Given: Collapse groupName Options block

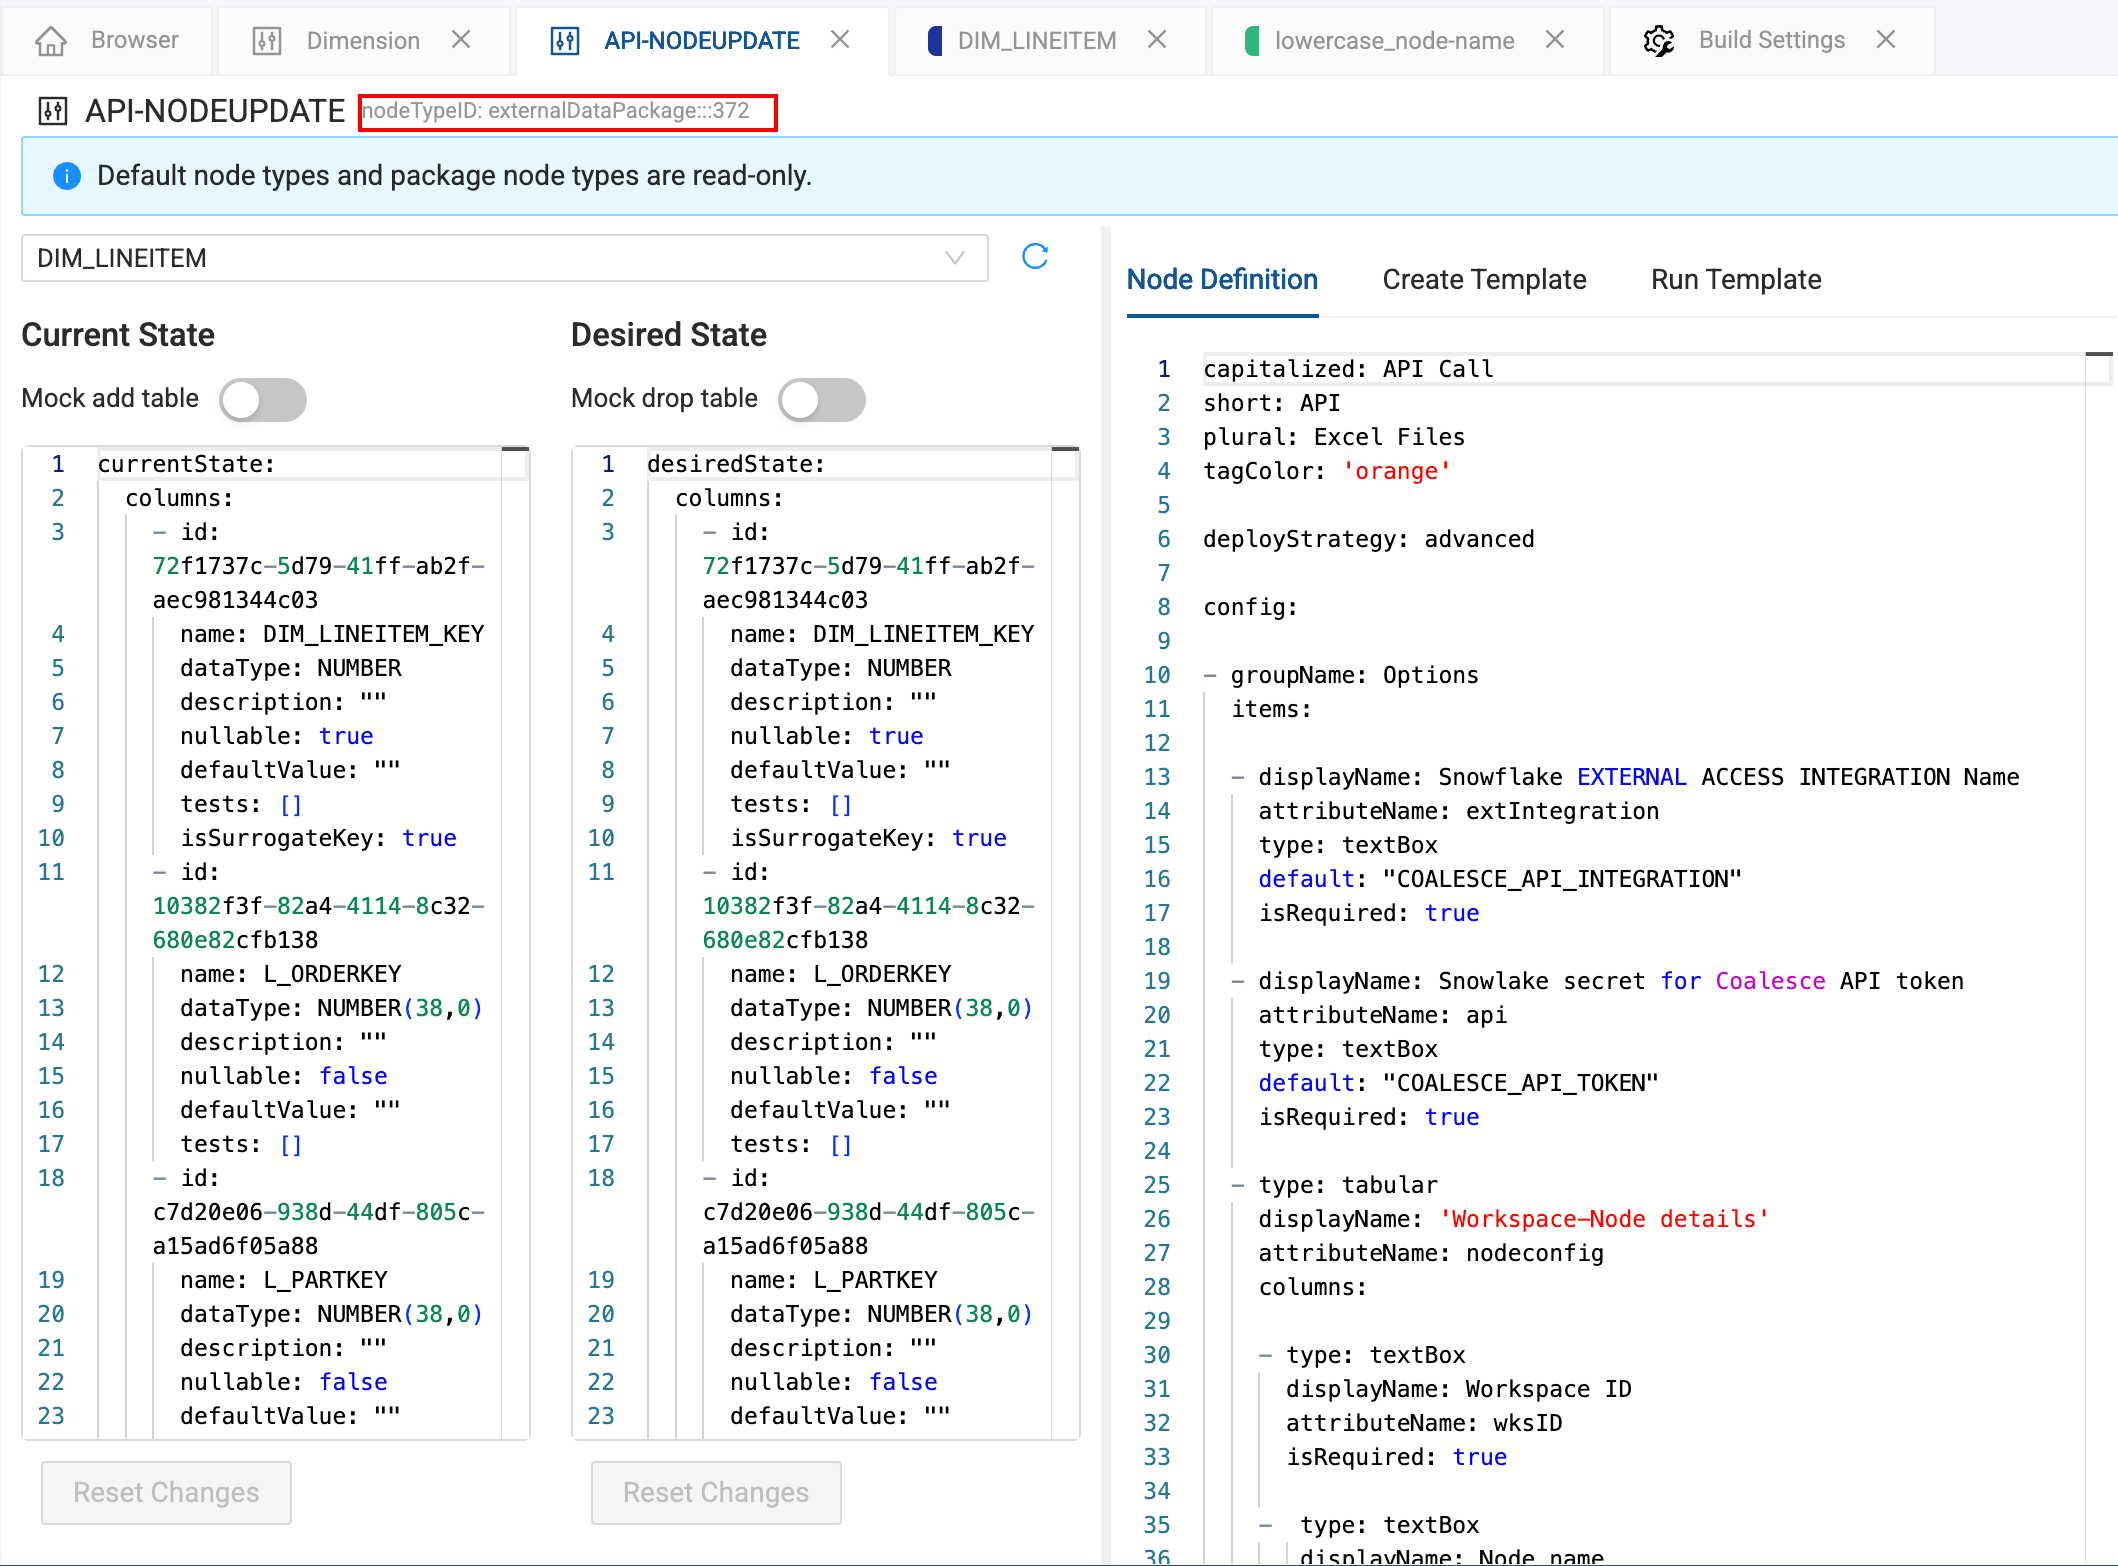Looking at the screenshot, I should [1210, 675].
